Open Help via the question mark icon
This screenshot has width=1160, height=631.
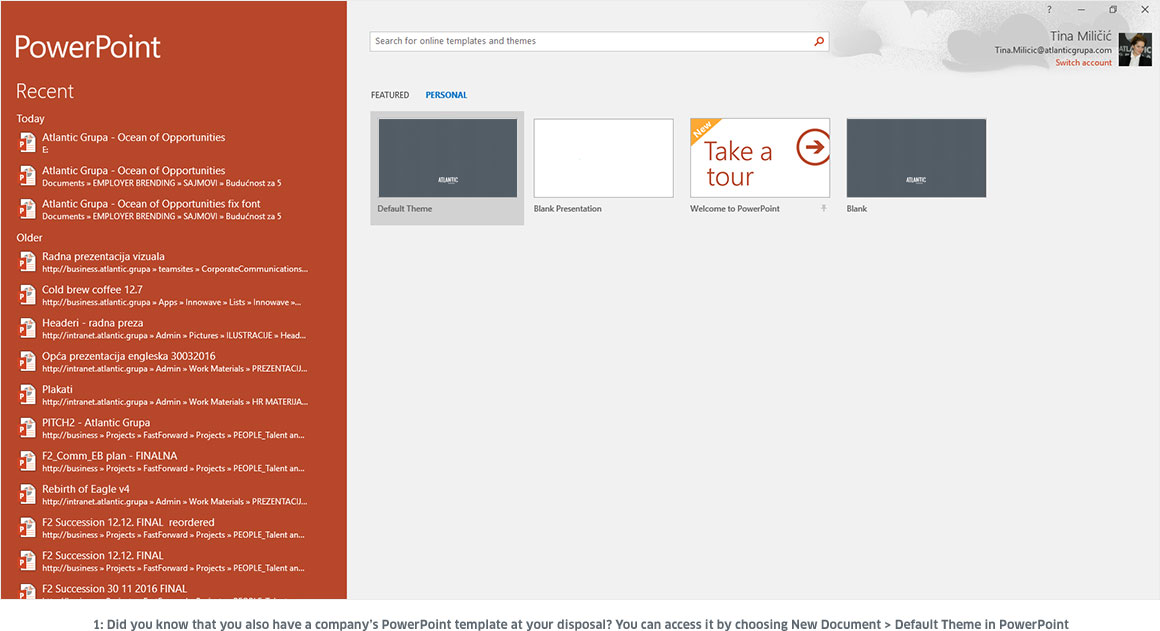(x=1048, y=9)
